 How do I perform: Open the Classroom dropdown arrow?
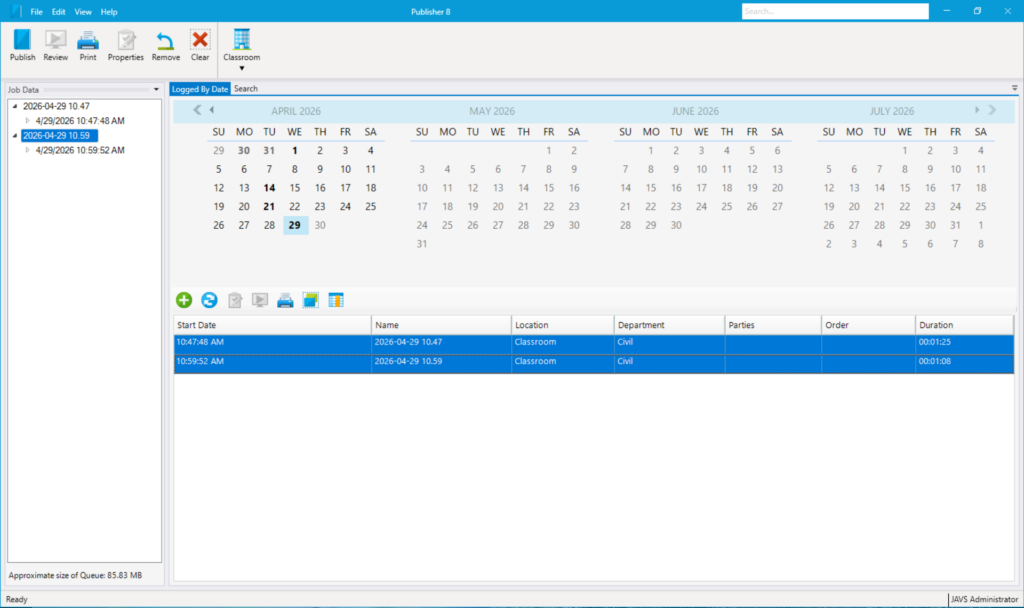coord(242,69)
